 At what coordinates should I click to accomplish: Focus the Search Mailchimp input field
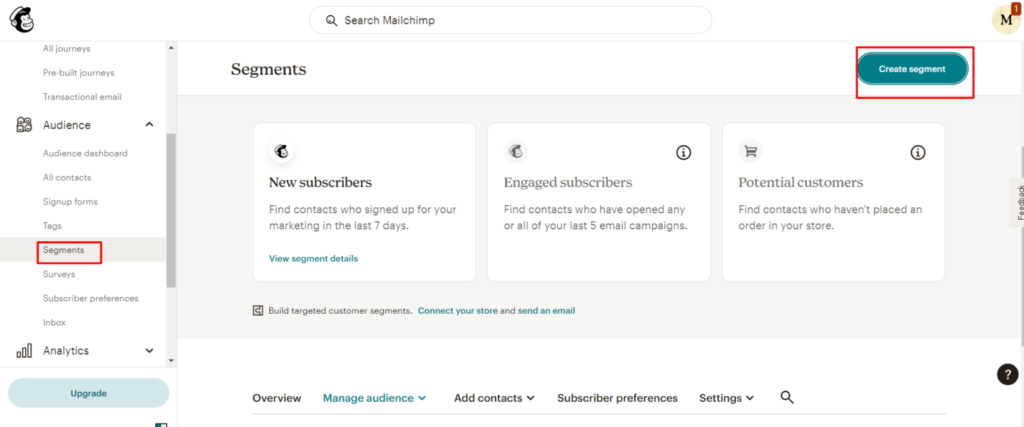coord(510,20)
